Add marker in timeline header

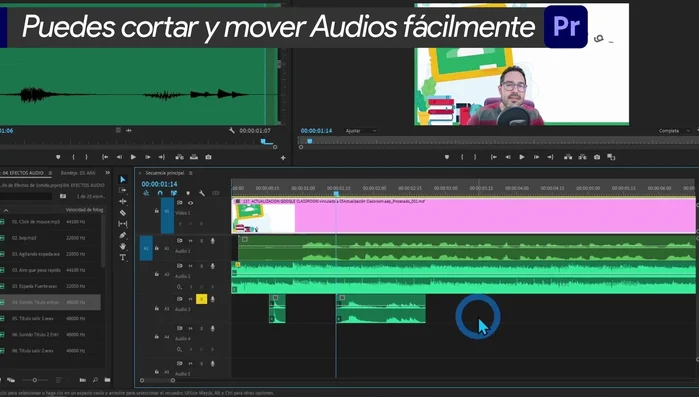click(188, 193)
